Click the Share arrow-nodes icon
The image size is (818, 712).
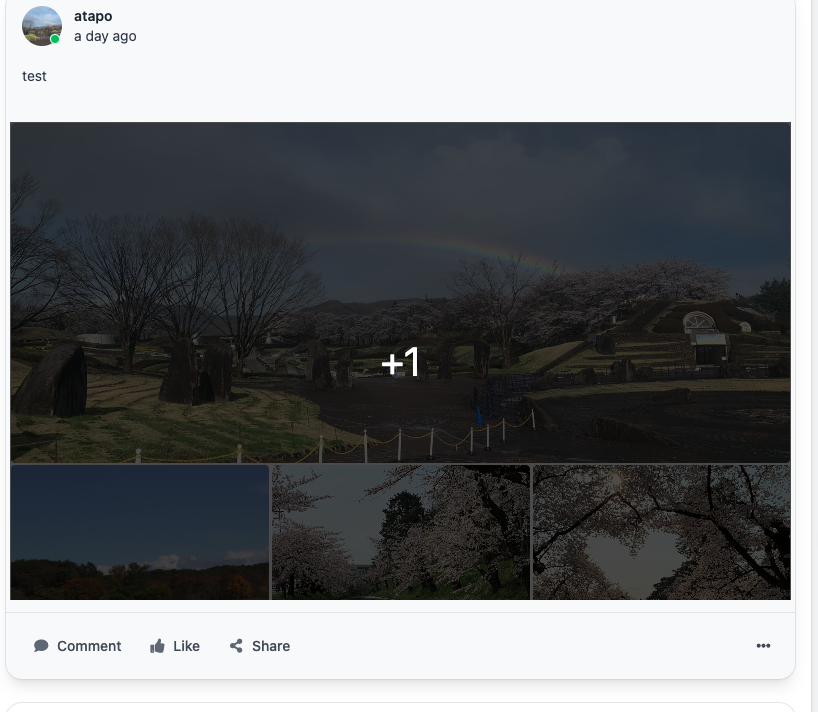236,646
